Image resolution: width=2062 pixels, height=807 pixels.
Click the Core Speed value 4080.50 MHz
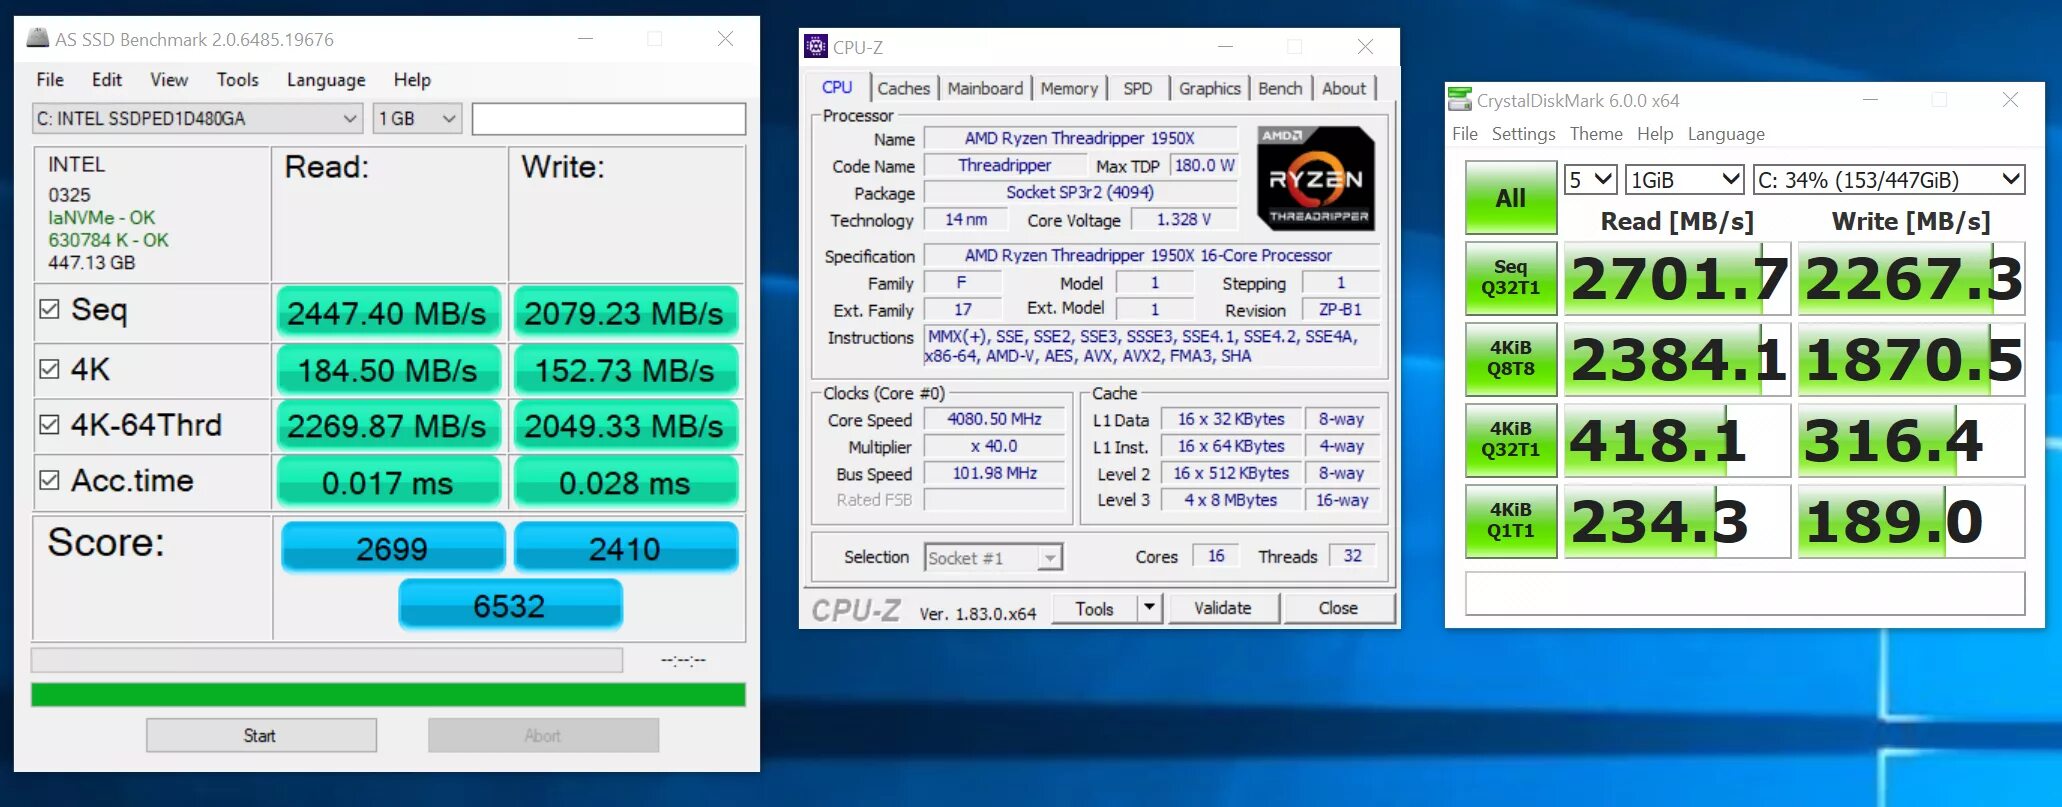click(x=994, y=419)
